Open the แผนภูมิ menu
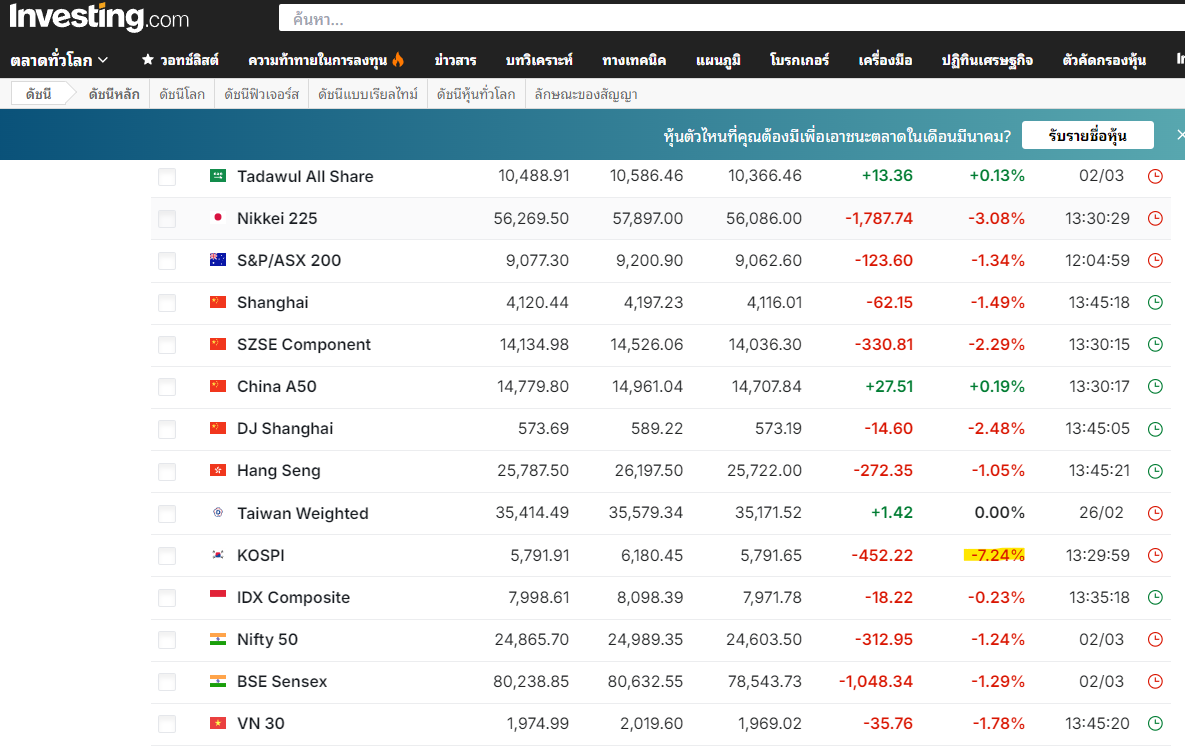The height and width of the screenshot is (753, 1185). (718, 60)
